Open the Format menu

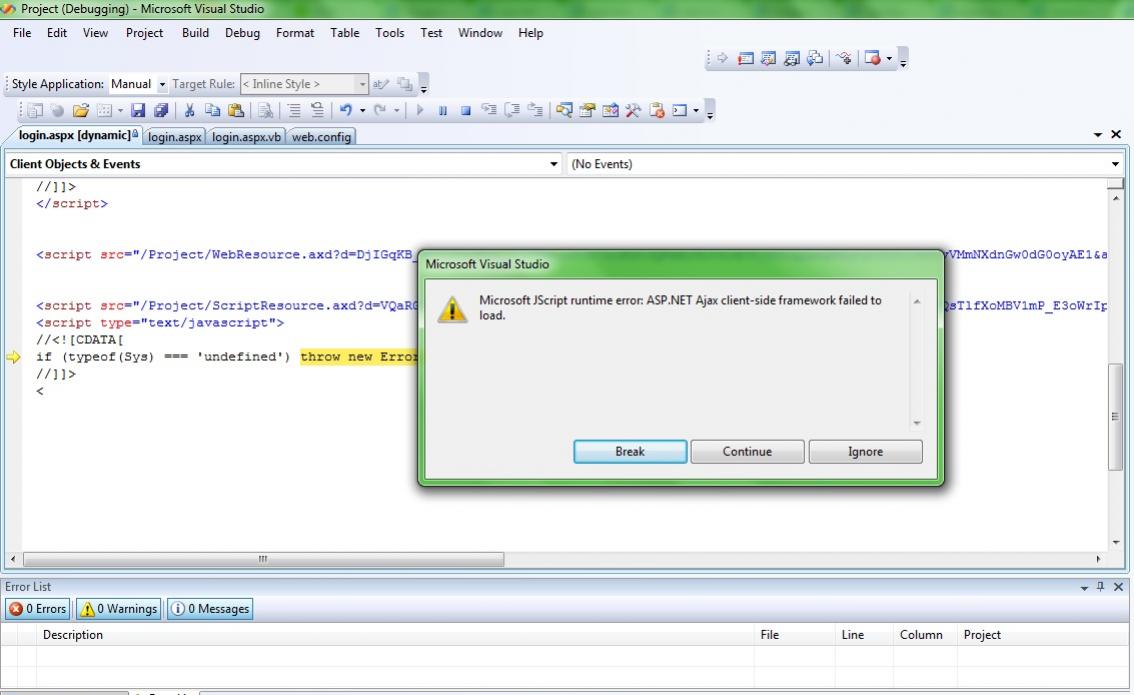point(295,33)
